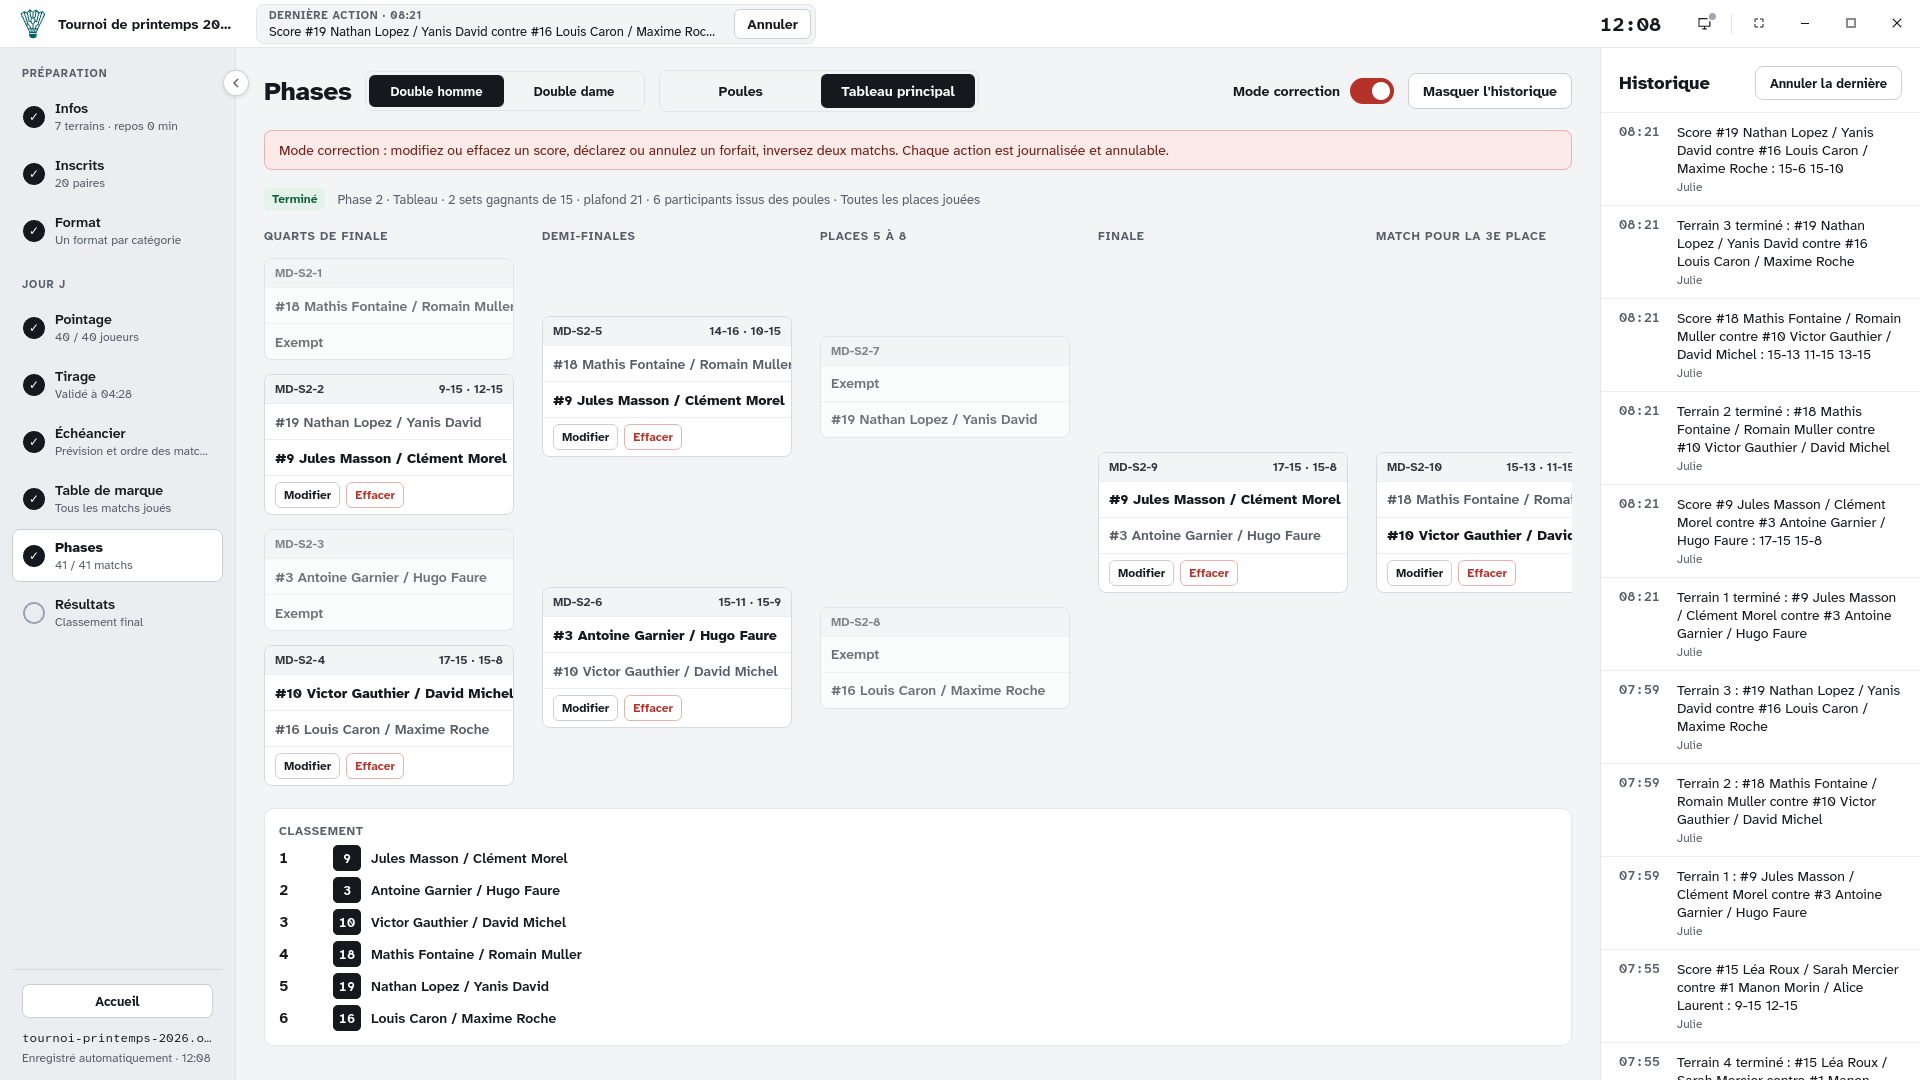The width and height of the screenshot is (1920, 1080).
Task: Click history entry with score 17-15 15-8
Action: click(x=1760, y=531)
